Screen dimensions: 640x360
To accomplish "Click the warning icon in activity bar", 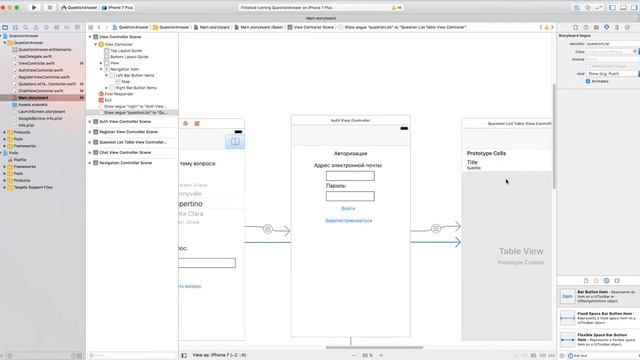I will click(394, 8).
